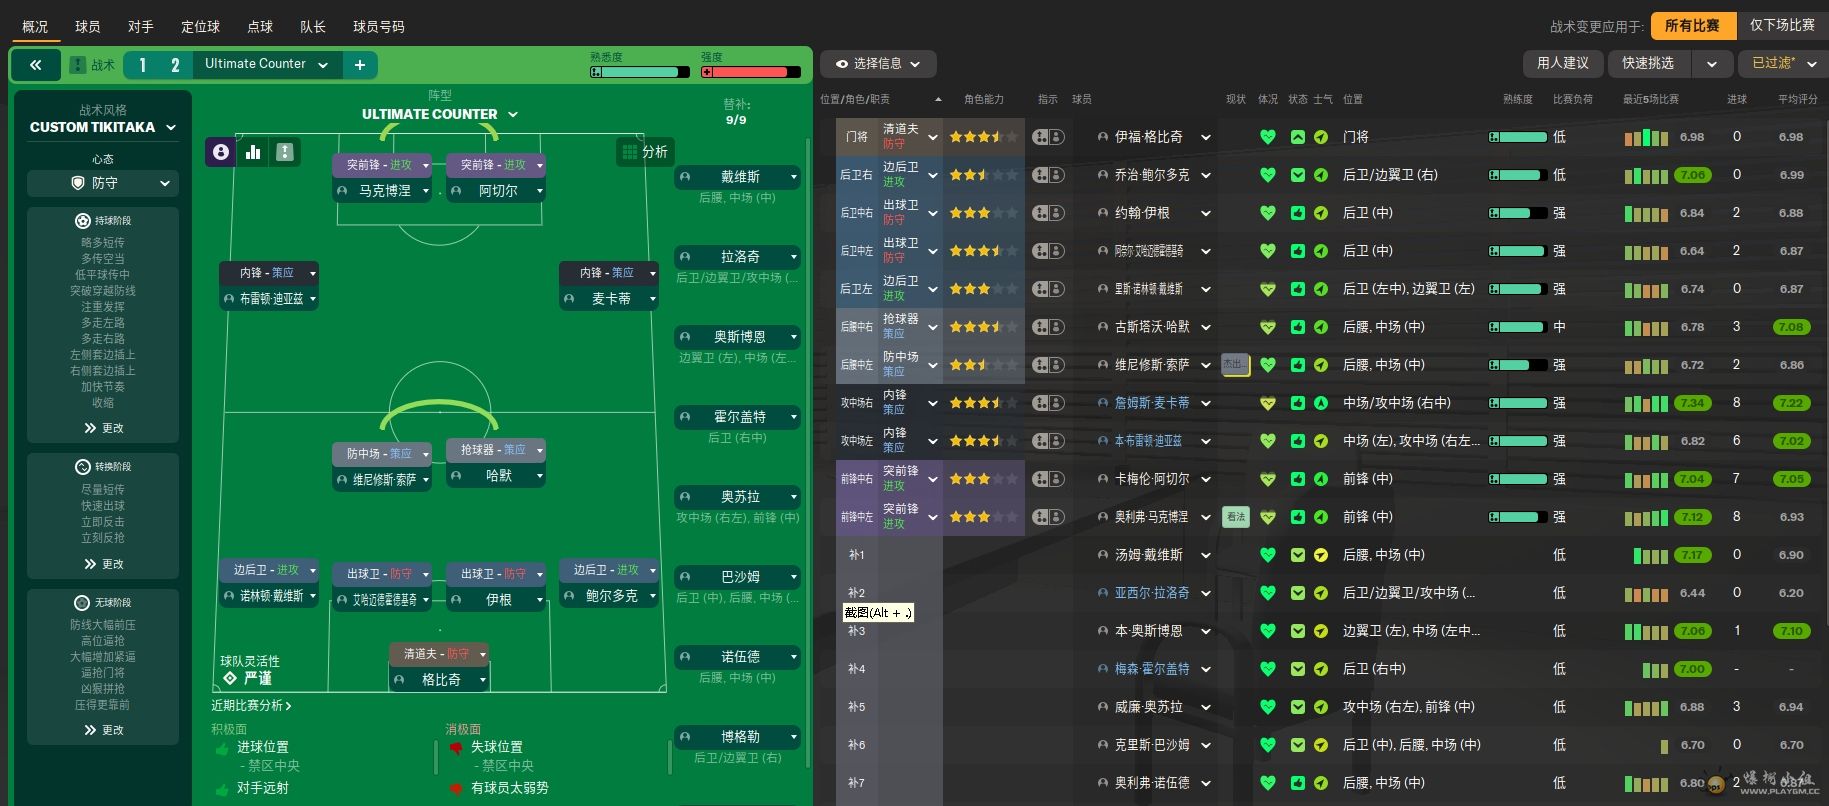Screen dimensions: 1829x806
Task: Switch tactic changes to 仅下场比赛
Action: point(1781,26)
